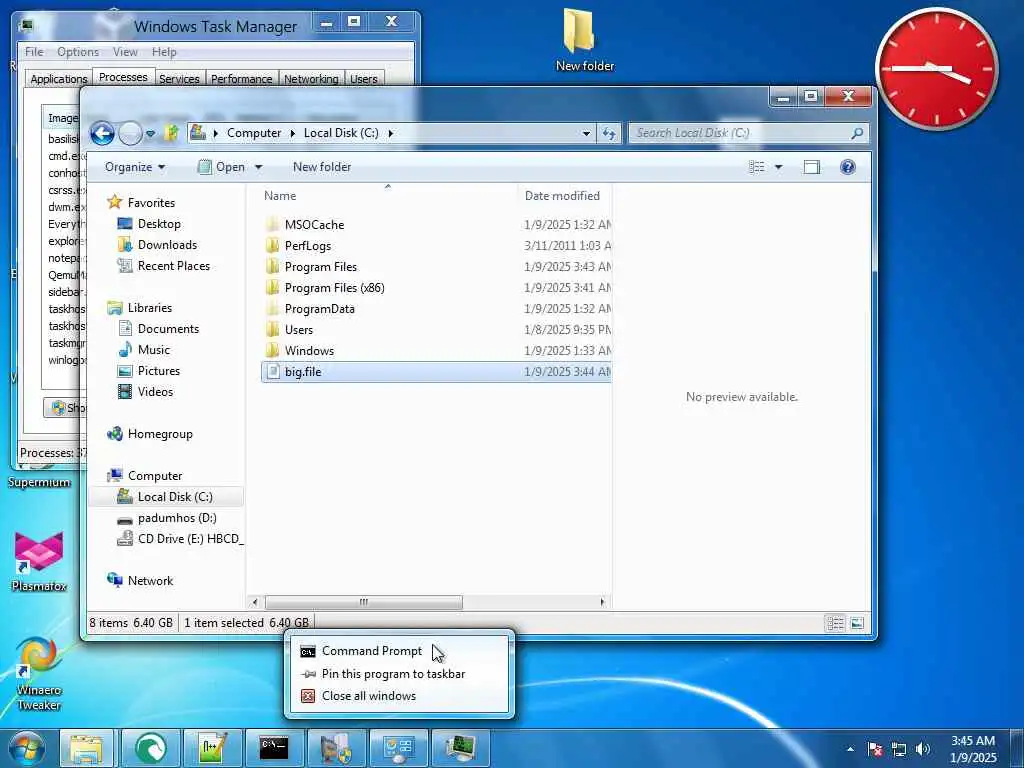Viewport: 1024px width, 768px height.
Task: Open the view options dropdown arrow
Action: tap(778, 167)
